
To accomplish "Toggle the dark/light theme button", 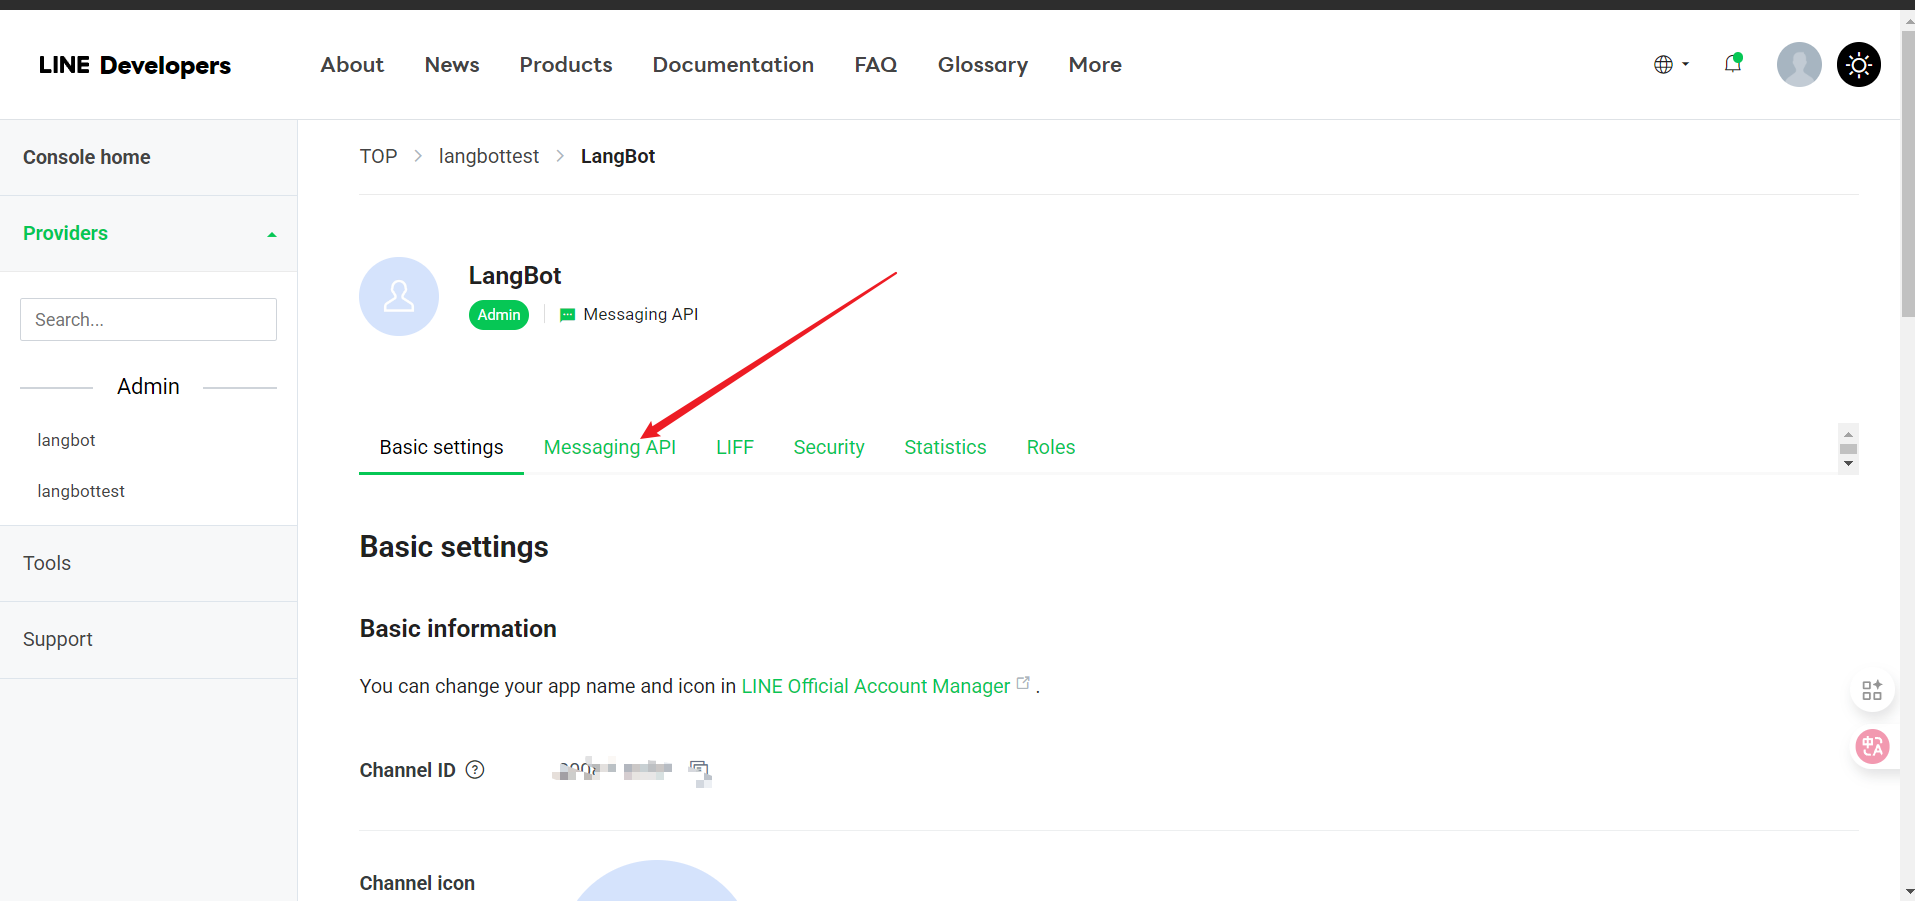I will click(x=1858, y=65).
